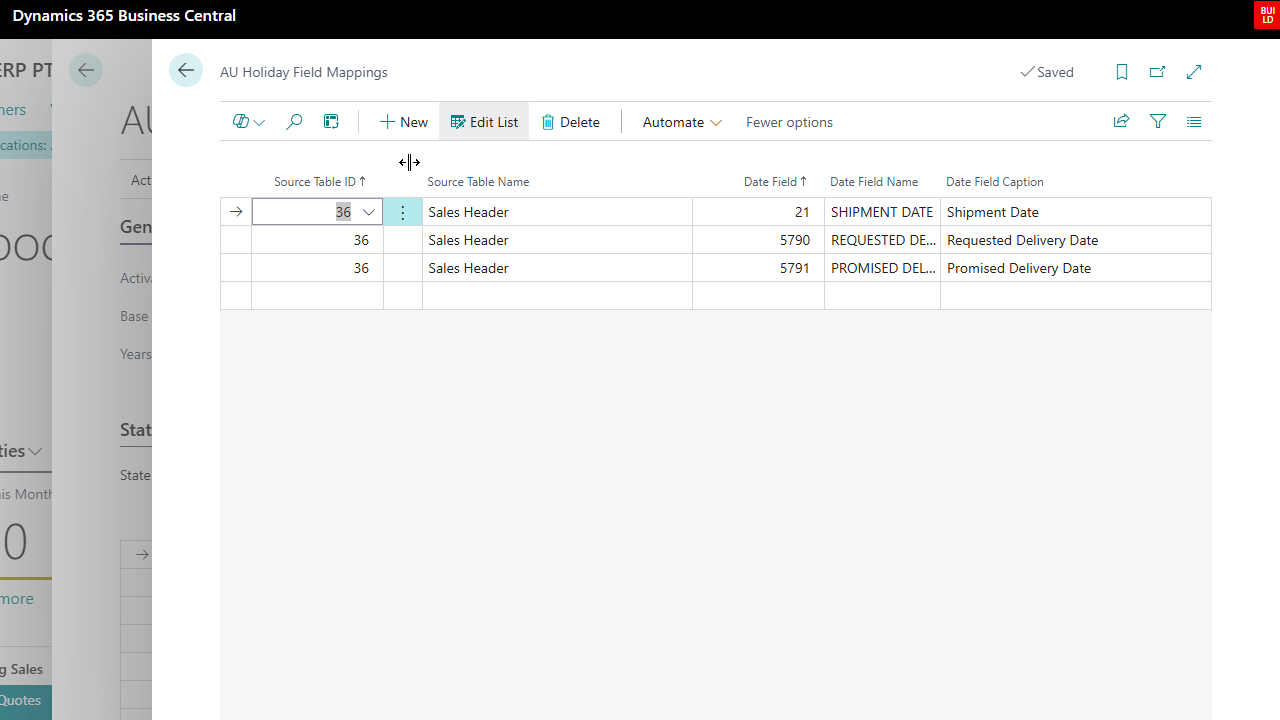Toggle the filter pane icon
1280x720 pixels.
tap(1158, 122)
